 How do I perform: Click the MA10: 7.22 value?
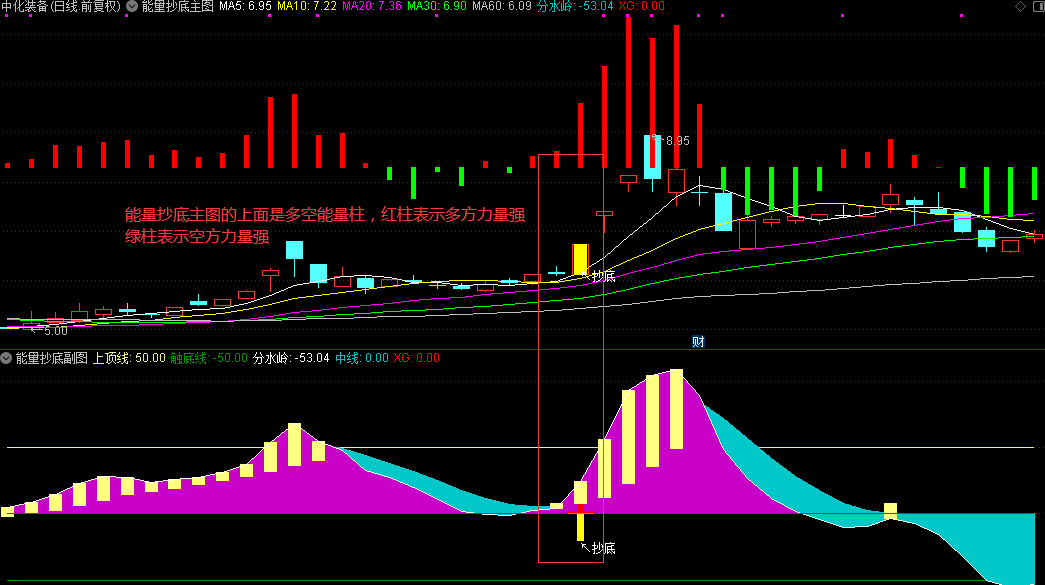[x=307, y=6]
